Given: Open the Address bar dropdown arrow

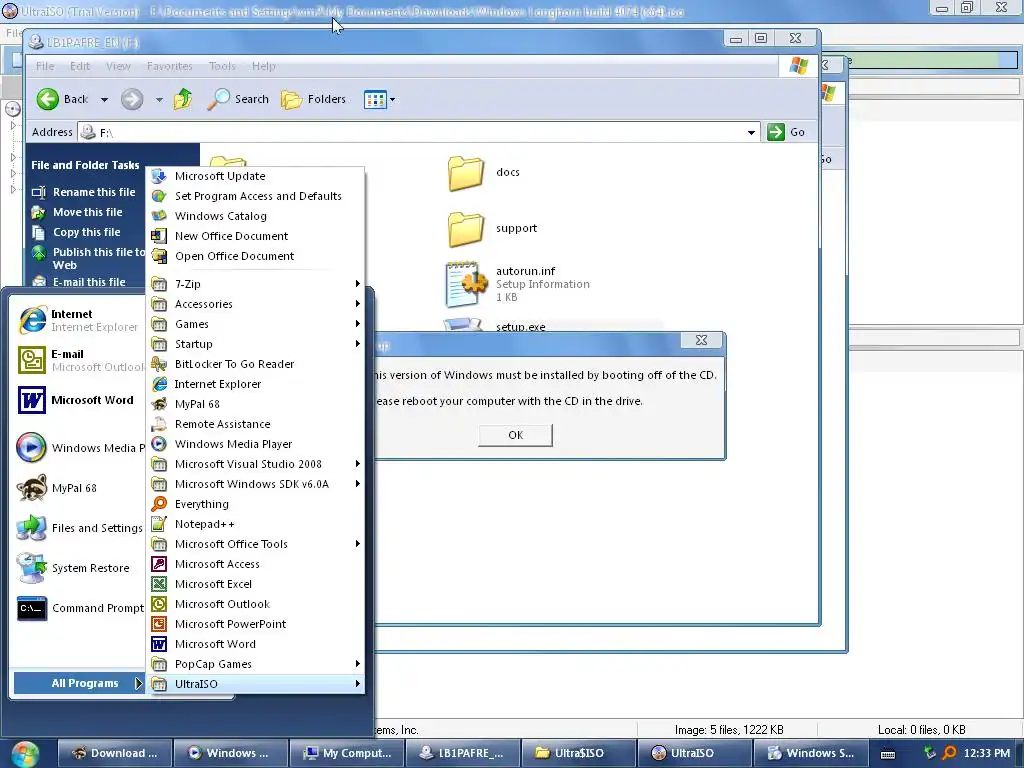Looking at the screenshot, I should (x=752, y=133).
